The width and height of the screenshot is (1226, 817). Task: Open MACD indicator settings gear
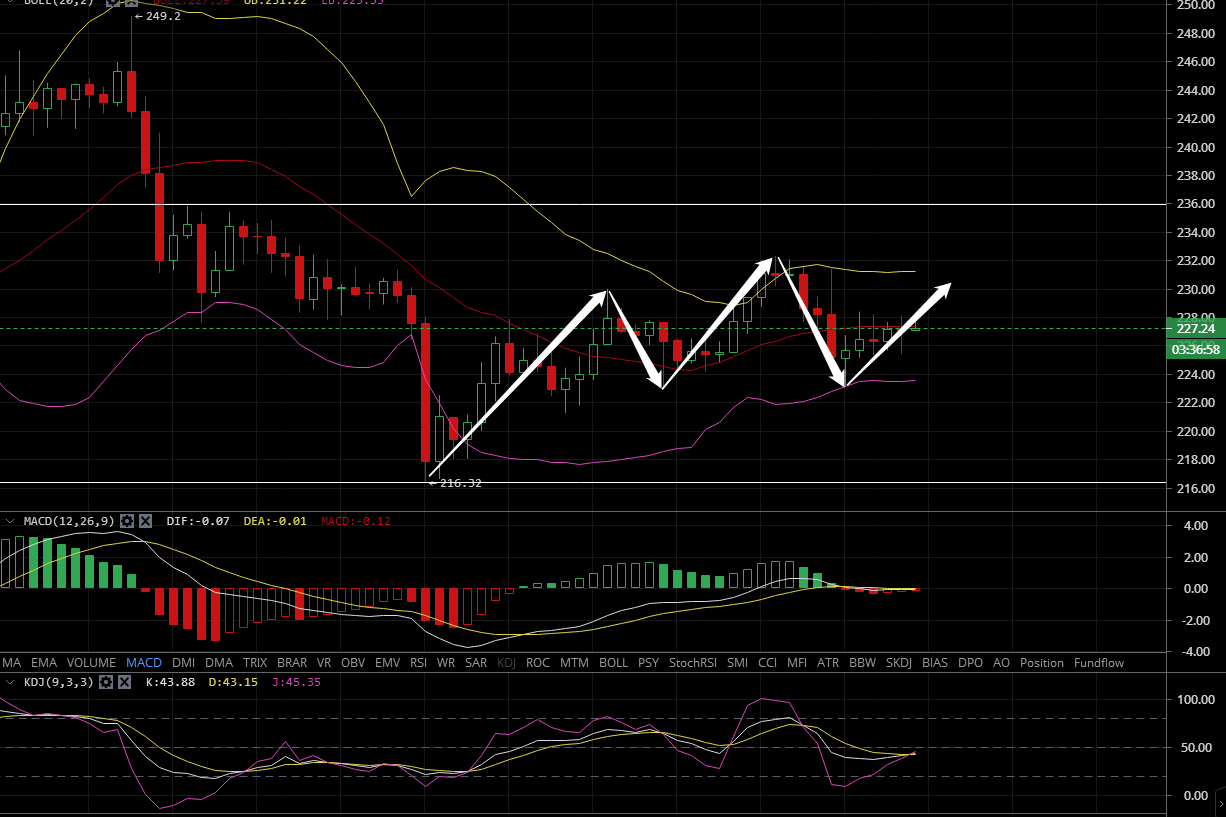(127, 521)
